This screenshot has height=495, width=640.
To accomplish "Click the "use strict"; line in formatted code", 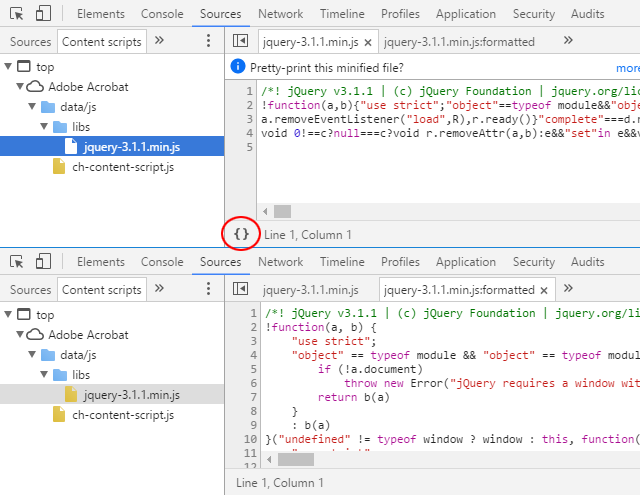I will 334,341.
